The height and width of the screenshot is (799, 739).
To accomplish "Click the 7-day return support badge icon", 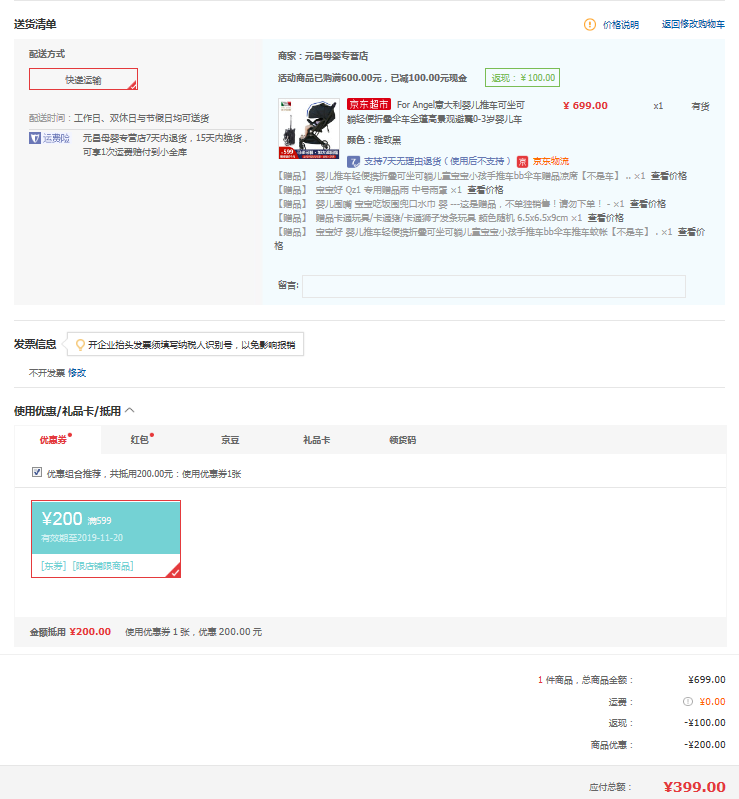I will 353,162.
